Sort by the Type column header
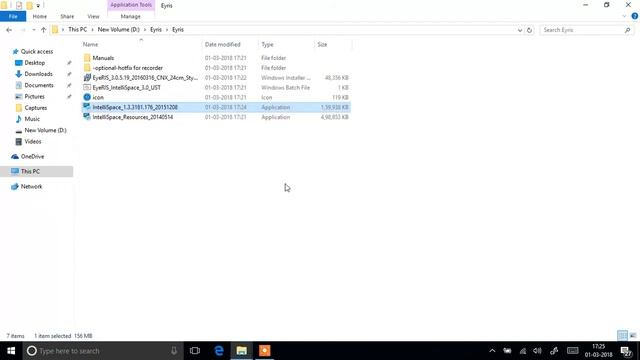This screenshot has width=640, height=360. click(267, 44)
